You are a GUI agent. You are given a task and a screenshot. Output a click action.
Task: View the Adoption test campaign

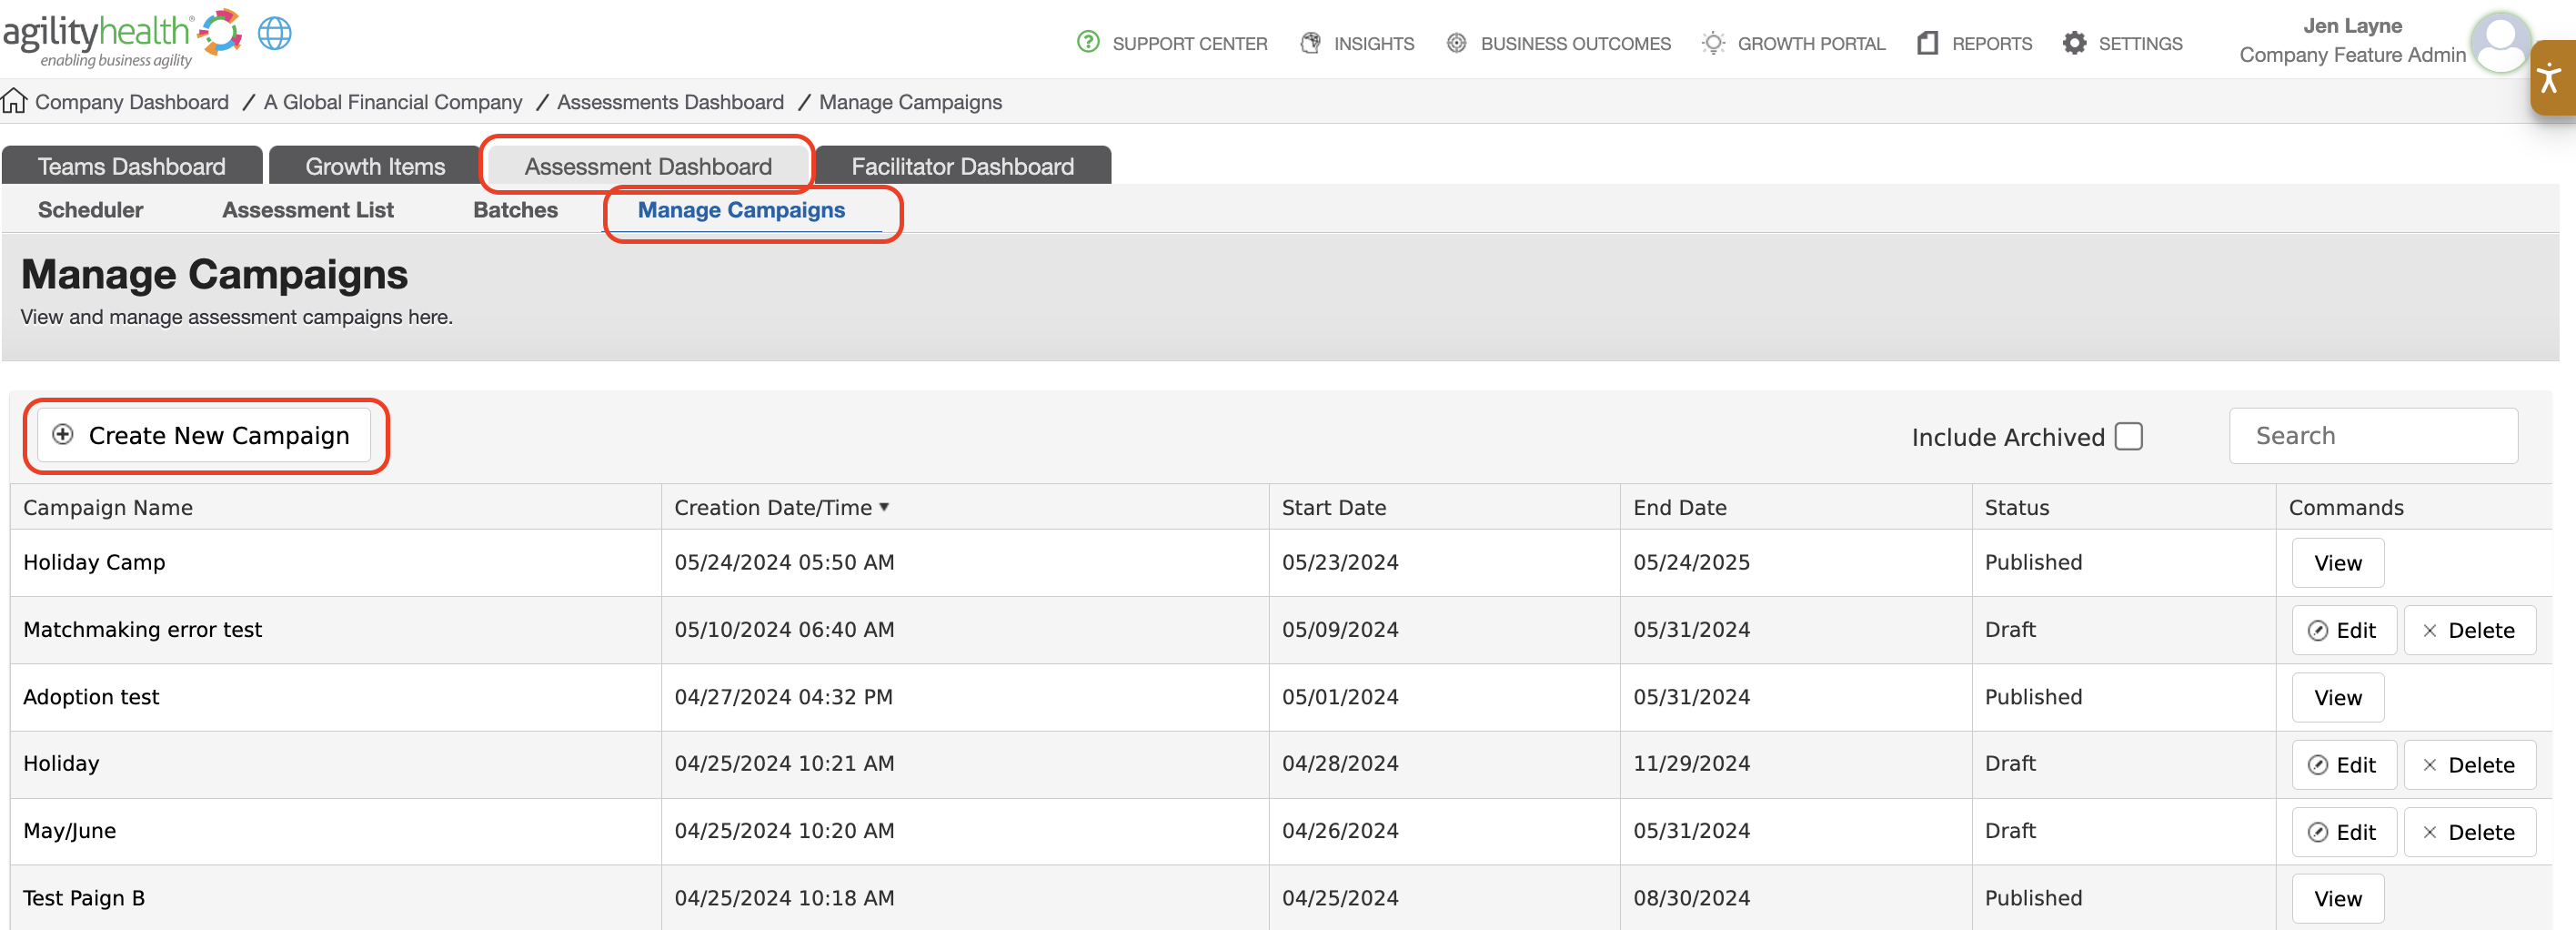tap(2337, 698)
